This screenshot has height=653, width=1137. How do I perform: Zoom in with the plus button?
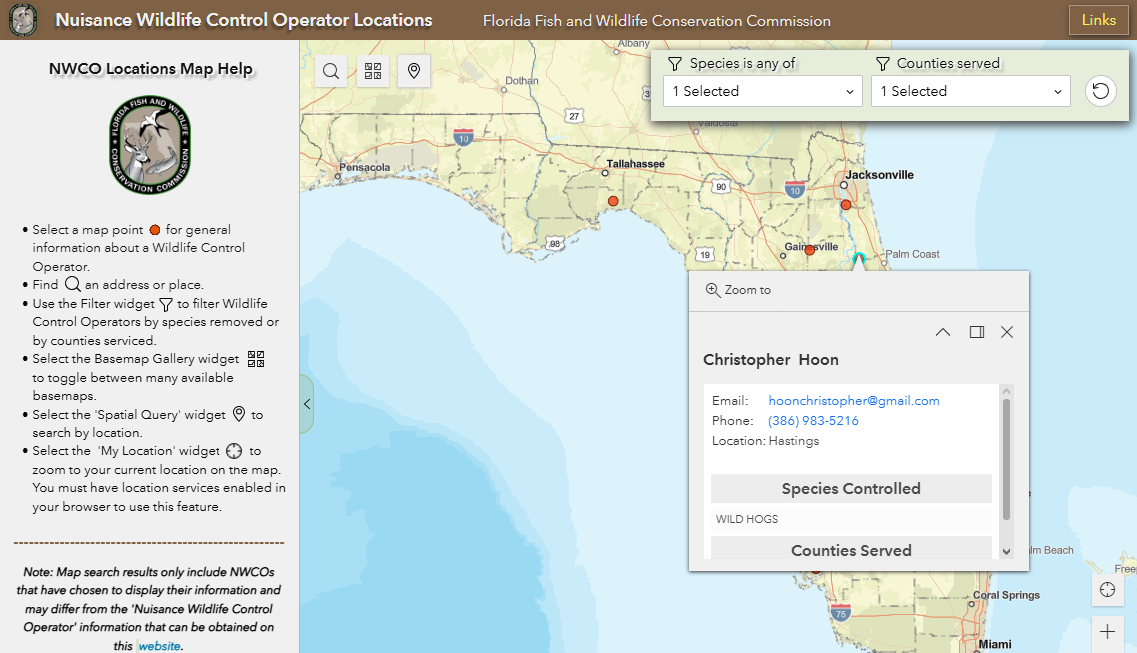click(1107, 632)
